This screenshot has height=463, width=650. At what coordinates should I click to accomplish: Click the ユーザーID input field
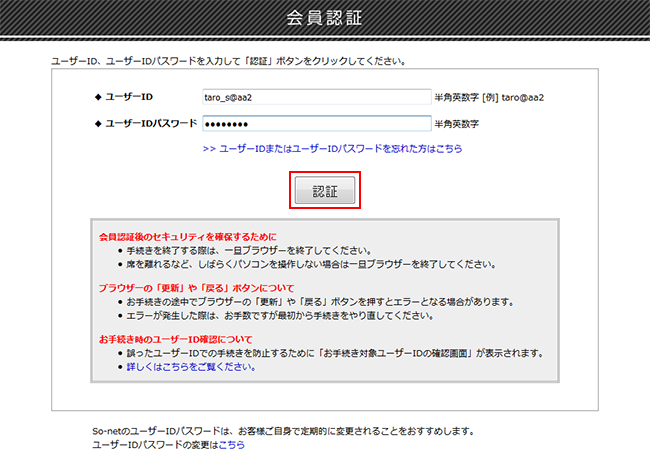click(x=315, y=97)
